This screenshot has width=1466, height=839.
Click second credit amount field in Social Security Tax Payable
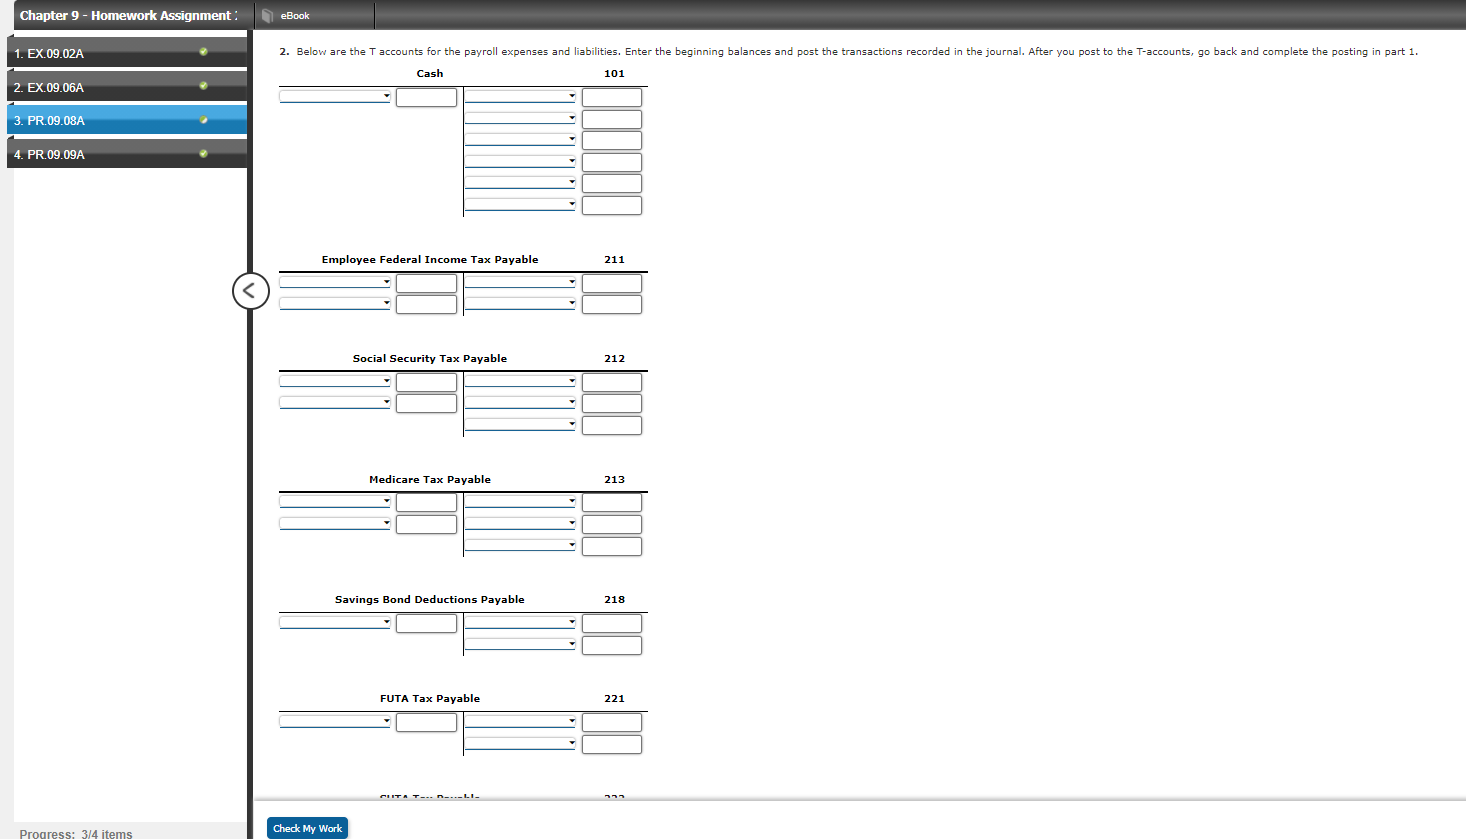point(612,403)
